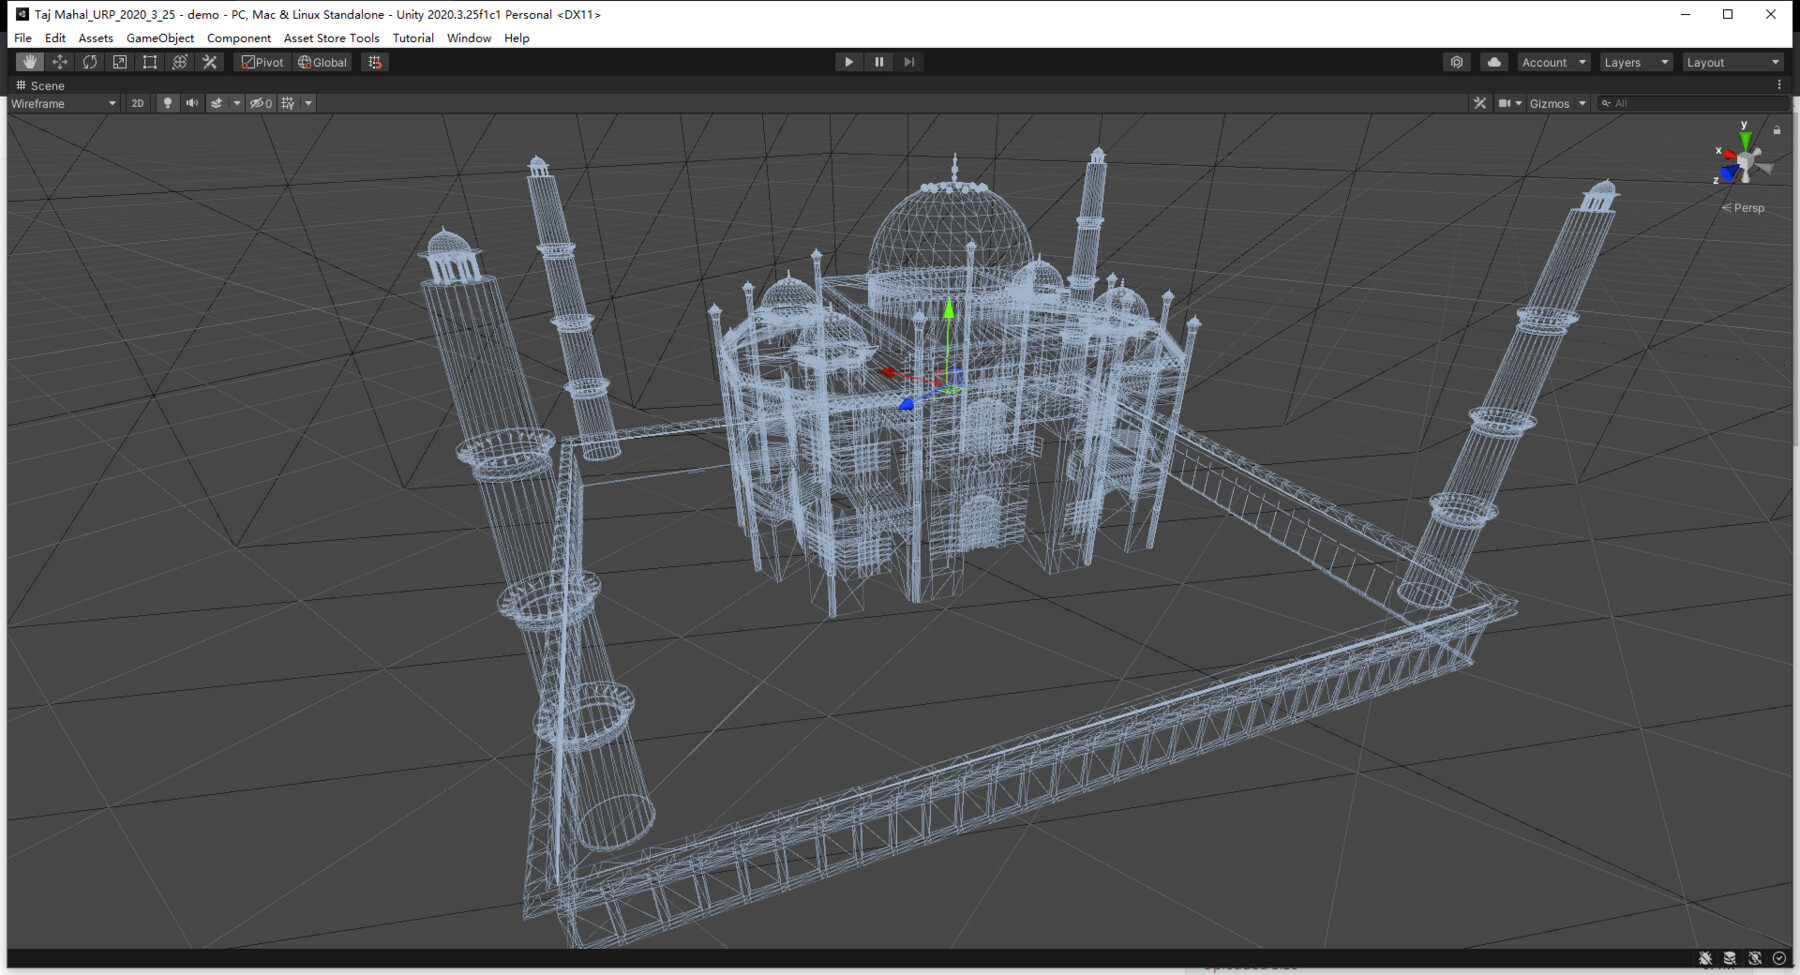Open the Account dropdown

[x=1553, y=62]
